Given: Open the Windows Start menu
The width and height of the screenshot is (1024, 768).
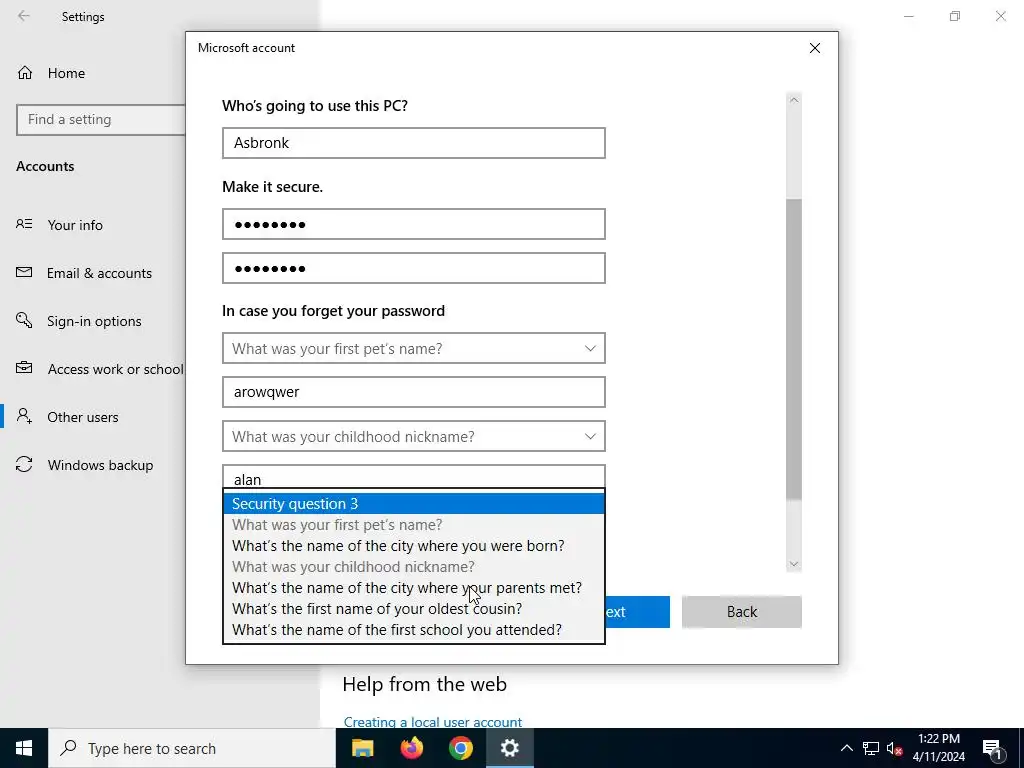Looking at the screenshot, I should tap(24, 748).
